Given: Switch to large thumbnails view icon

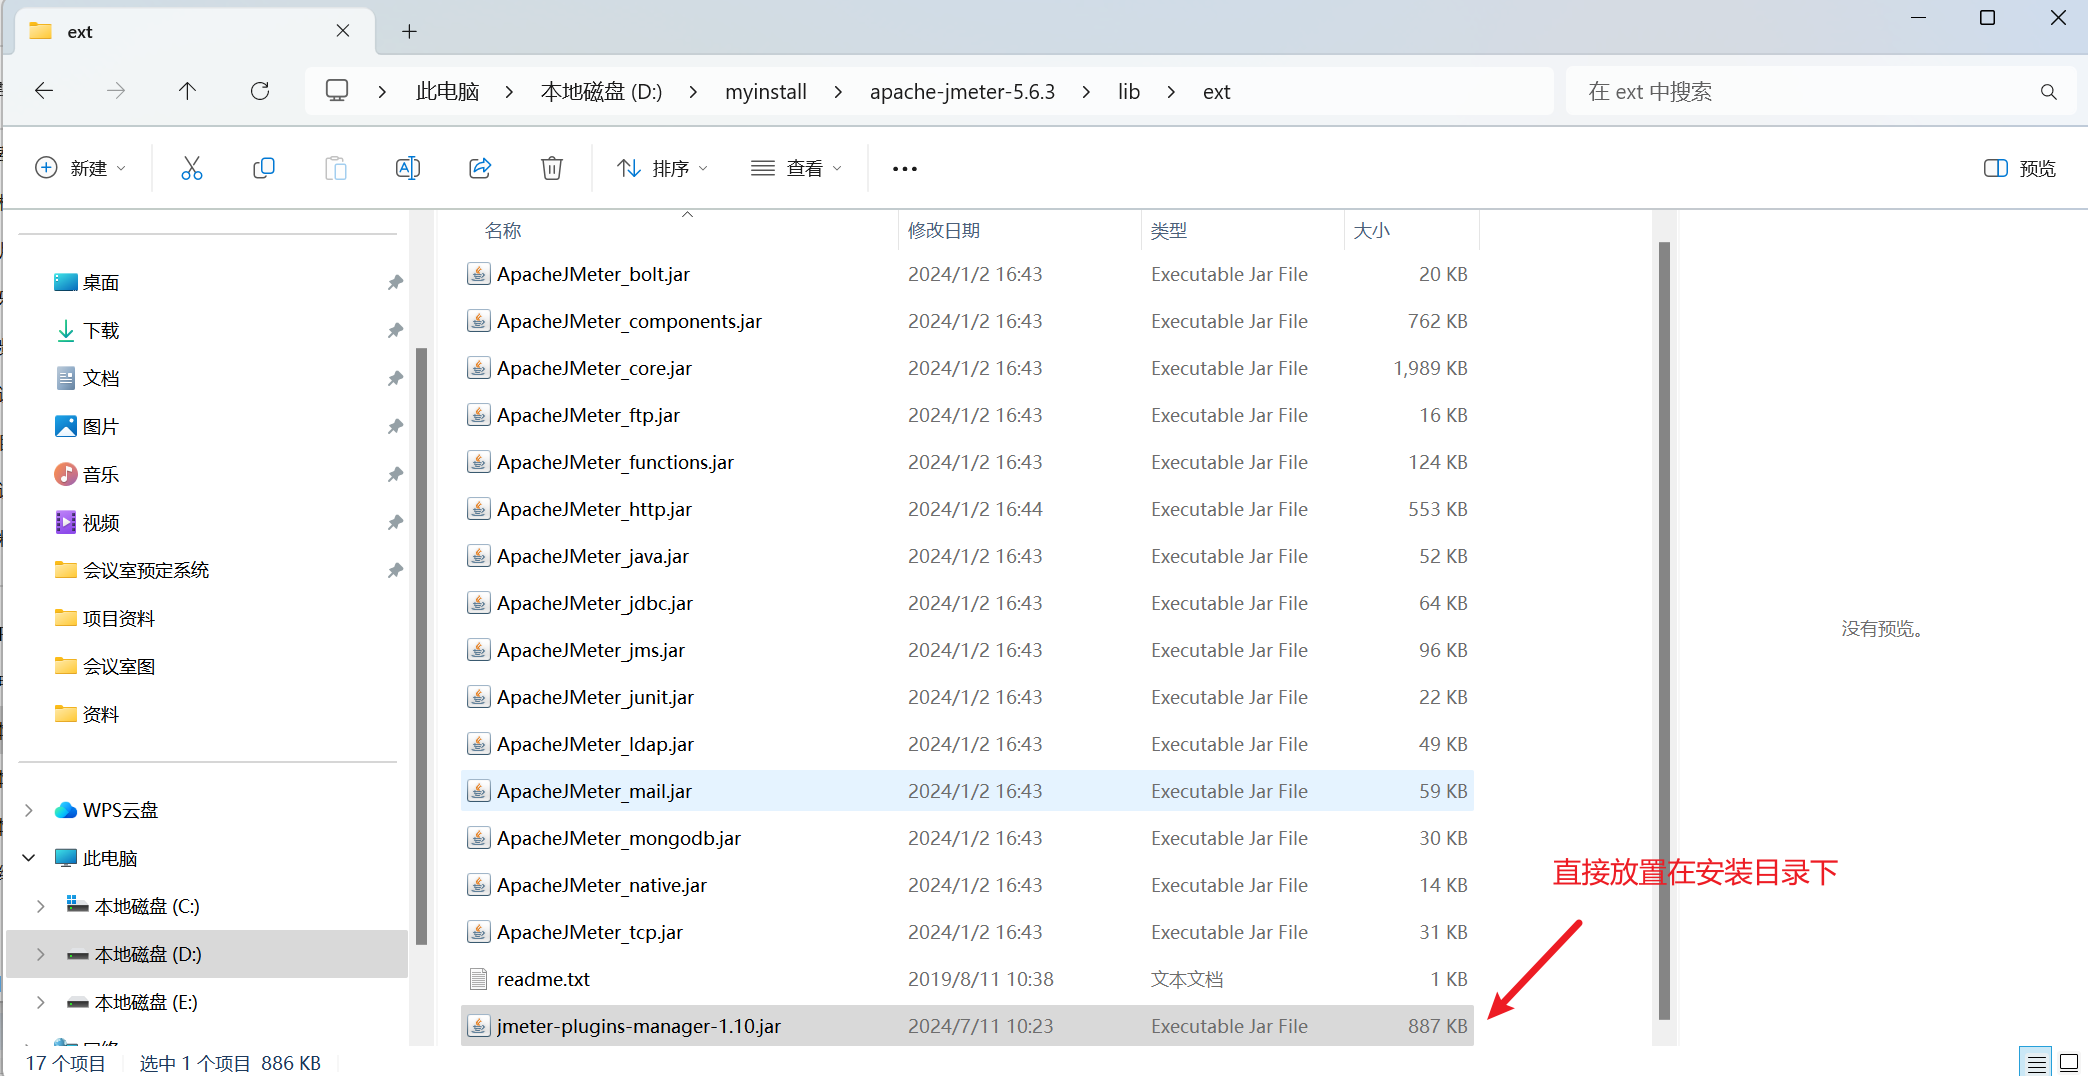Looking at the screenshot, I should [x=2069, y=1062].
